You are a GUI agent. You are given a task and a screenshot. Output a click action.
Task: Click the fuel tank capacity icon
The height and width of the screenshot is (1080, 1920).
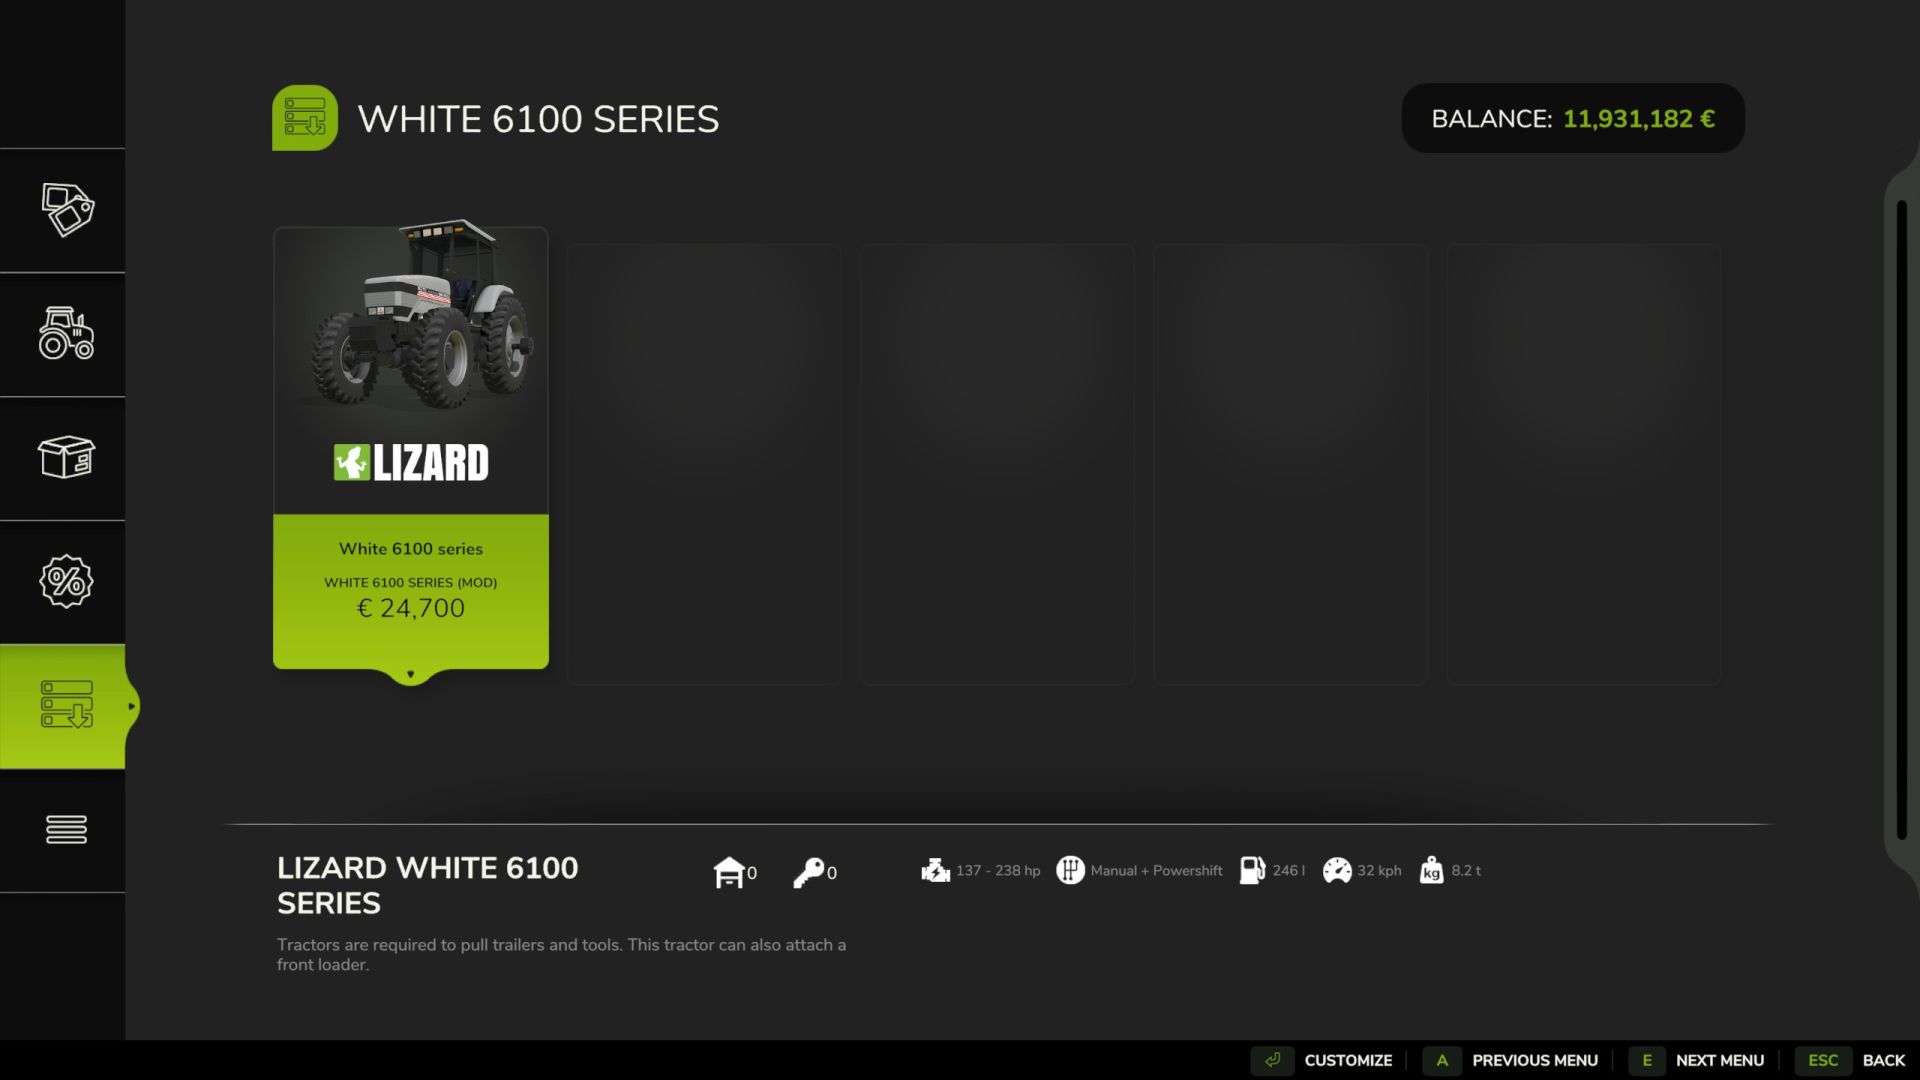1252,870
